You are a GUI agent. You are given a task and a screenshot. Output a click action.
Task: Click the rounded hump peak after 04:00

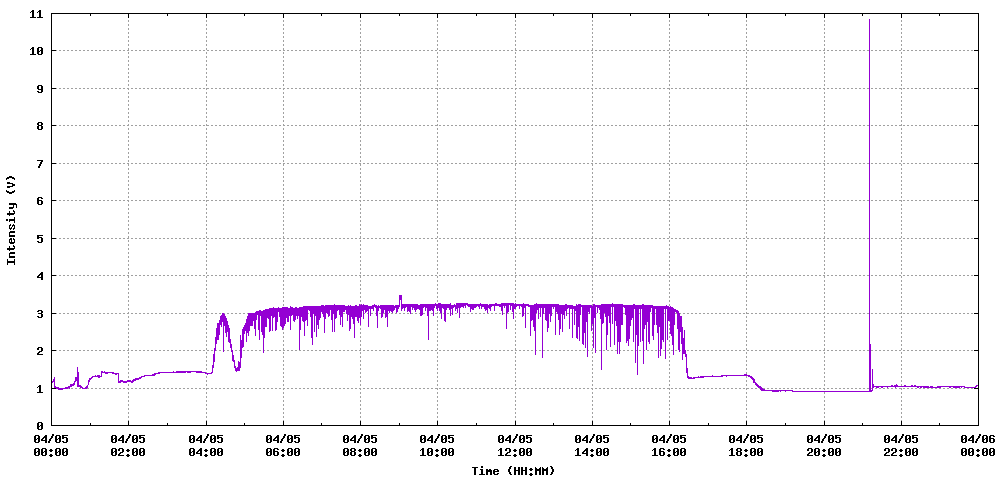pyautogui.click(x=223, y=315)
